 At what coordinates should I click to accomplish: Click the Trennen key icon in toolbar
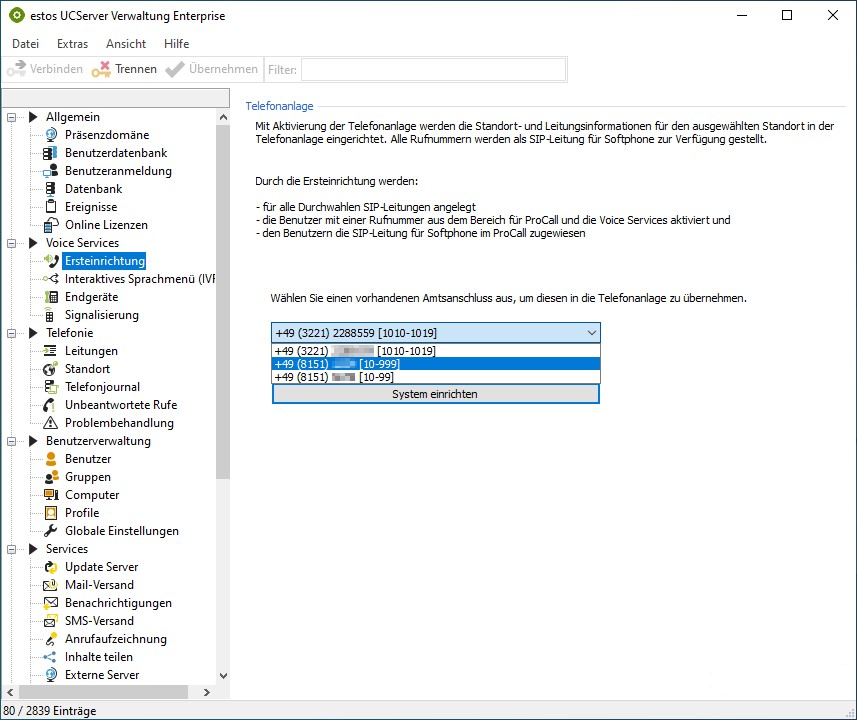click(x=101, y=69)
